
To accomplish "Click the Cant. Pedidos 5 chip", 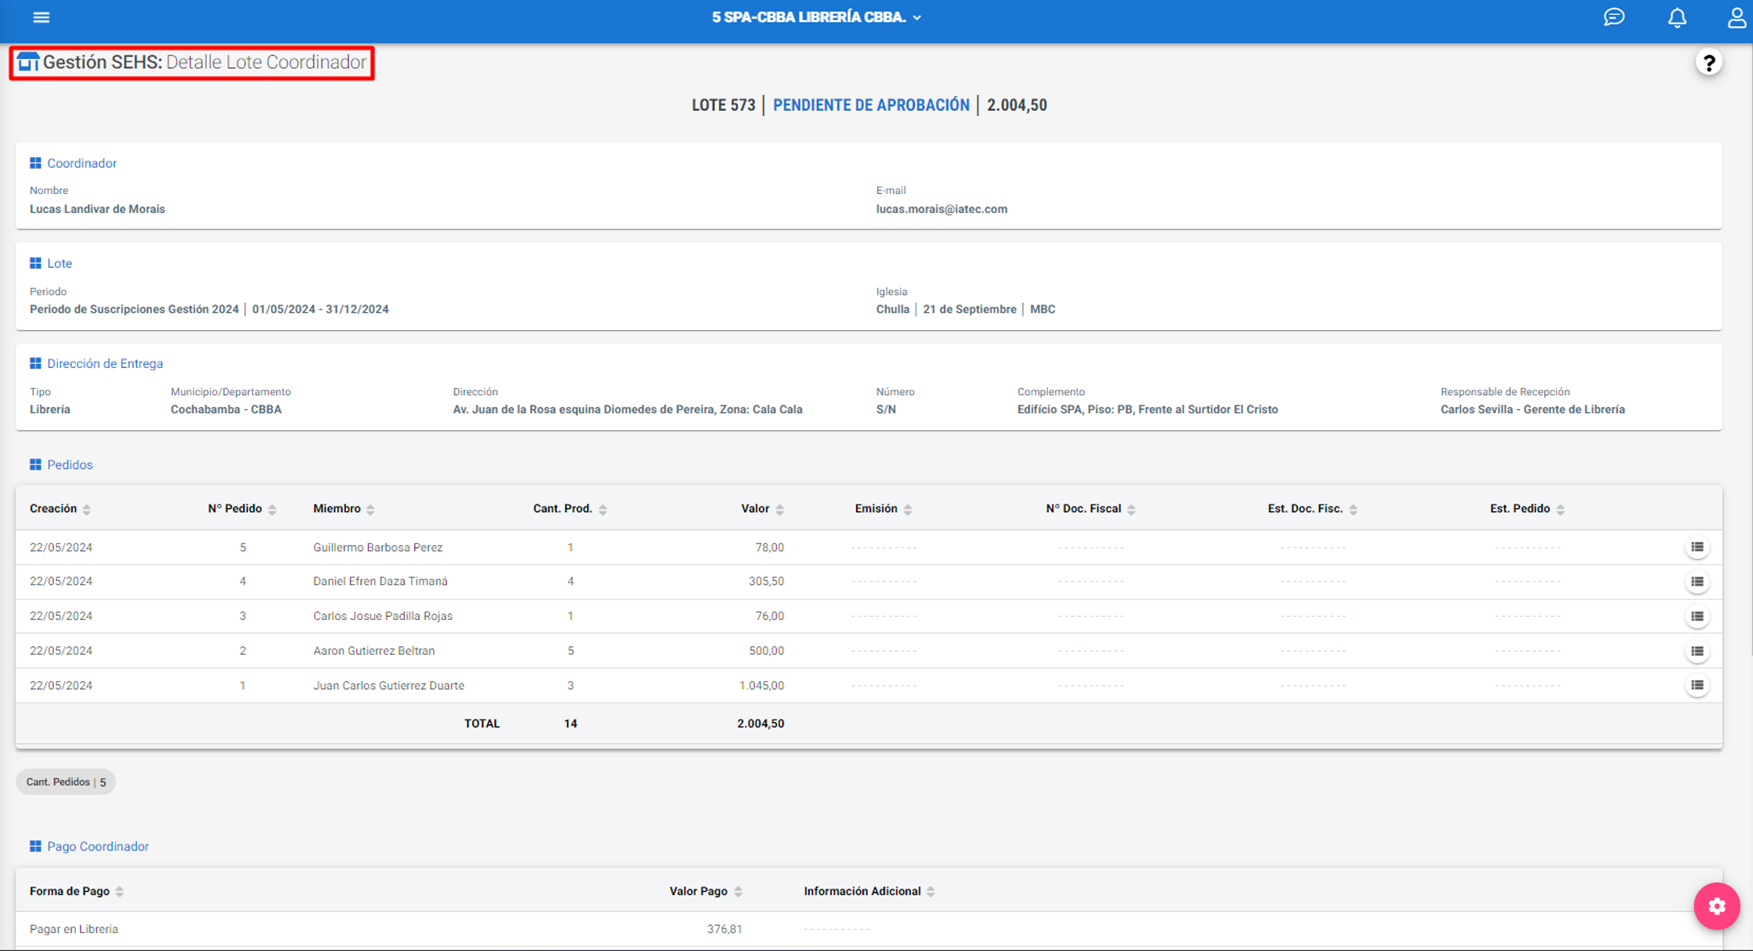I will [66, 782].
